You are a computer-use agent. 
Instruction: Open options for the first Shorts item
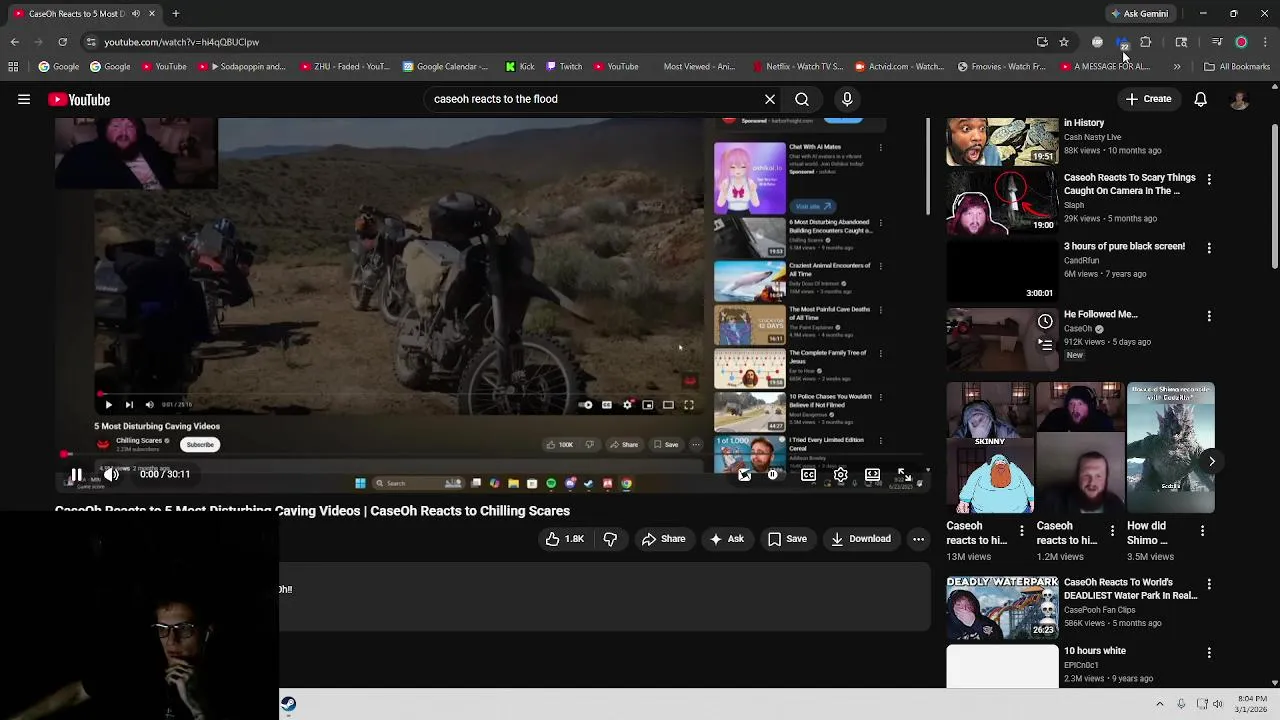coord(1021,530)
